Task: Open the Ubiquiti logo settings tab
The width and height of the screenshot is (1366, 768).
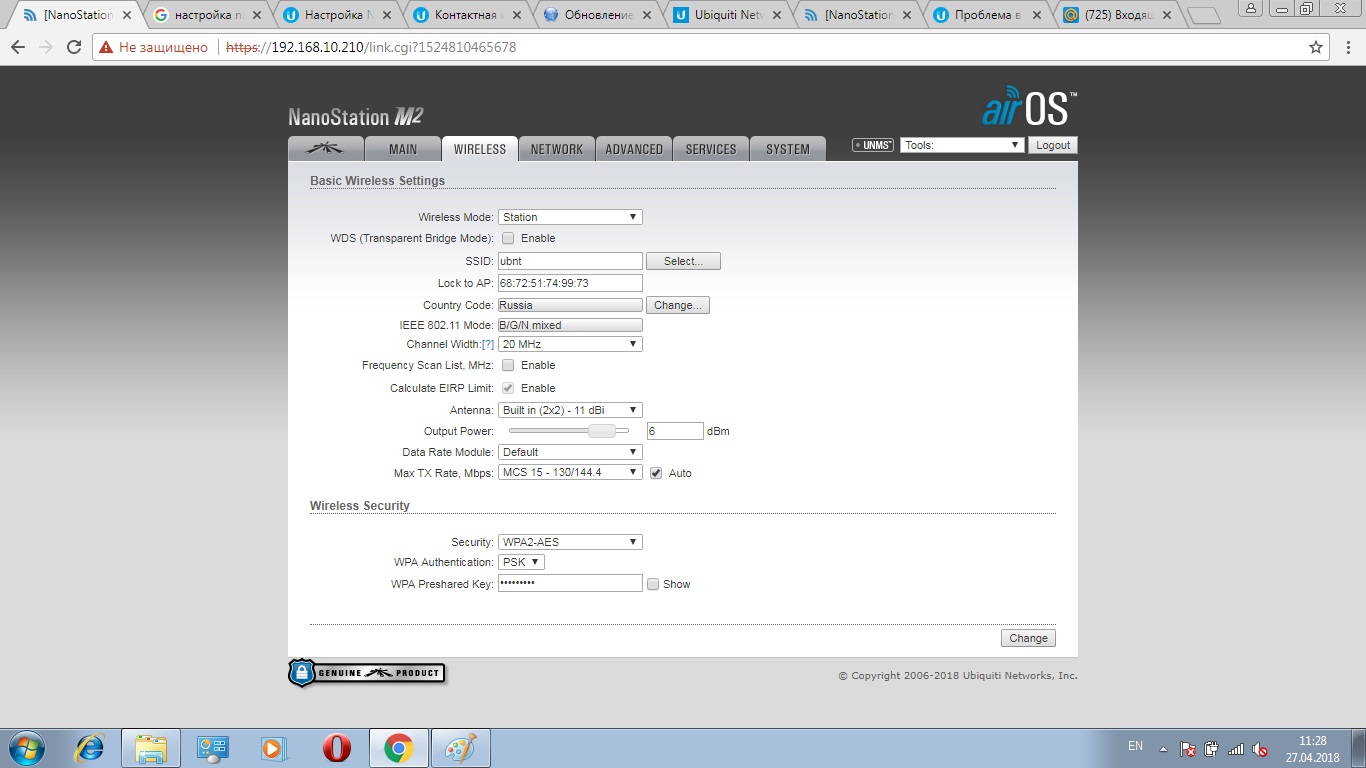Action: click(x=325, y=148)
